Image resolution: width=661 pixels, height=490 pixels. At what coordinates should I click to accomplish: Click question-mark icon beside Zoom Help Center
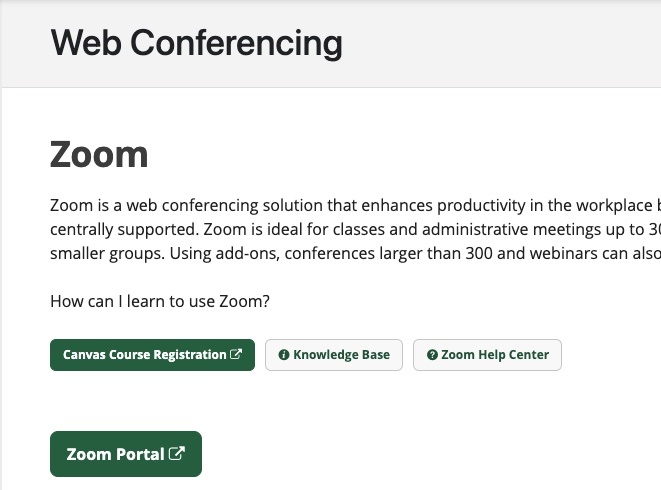click(432, 355)
